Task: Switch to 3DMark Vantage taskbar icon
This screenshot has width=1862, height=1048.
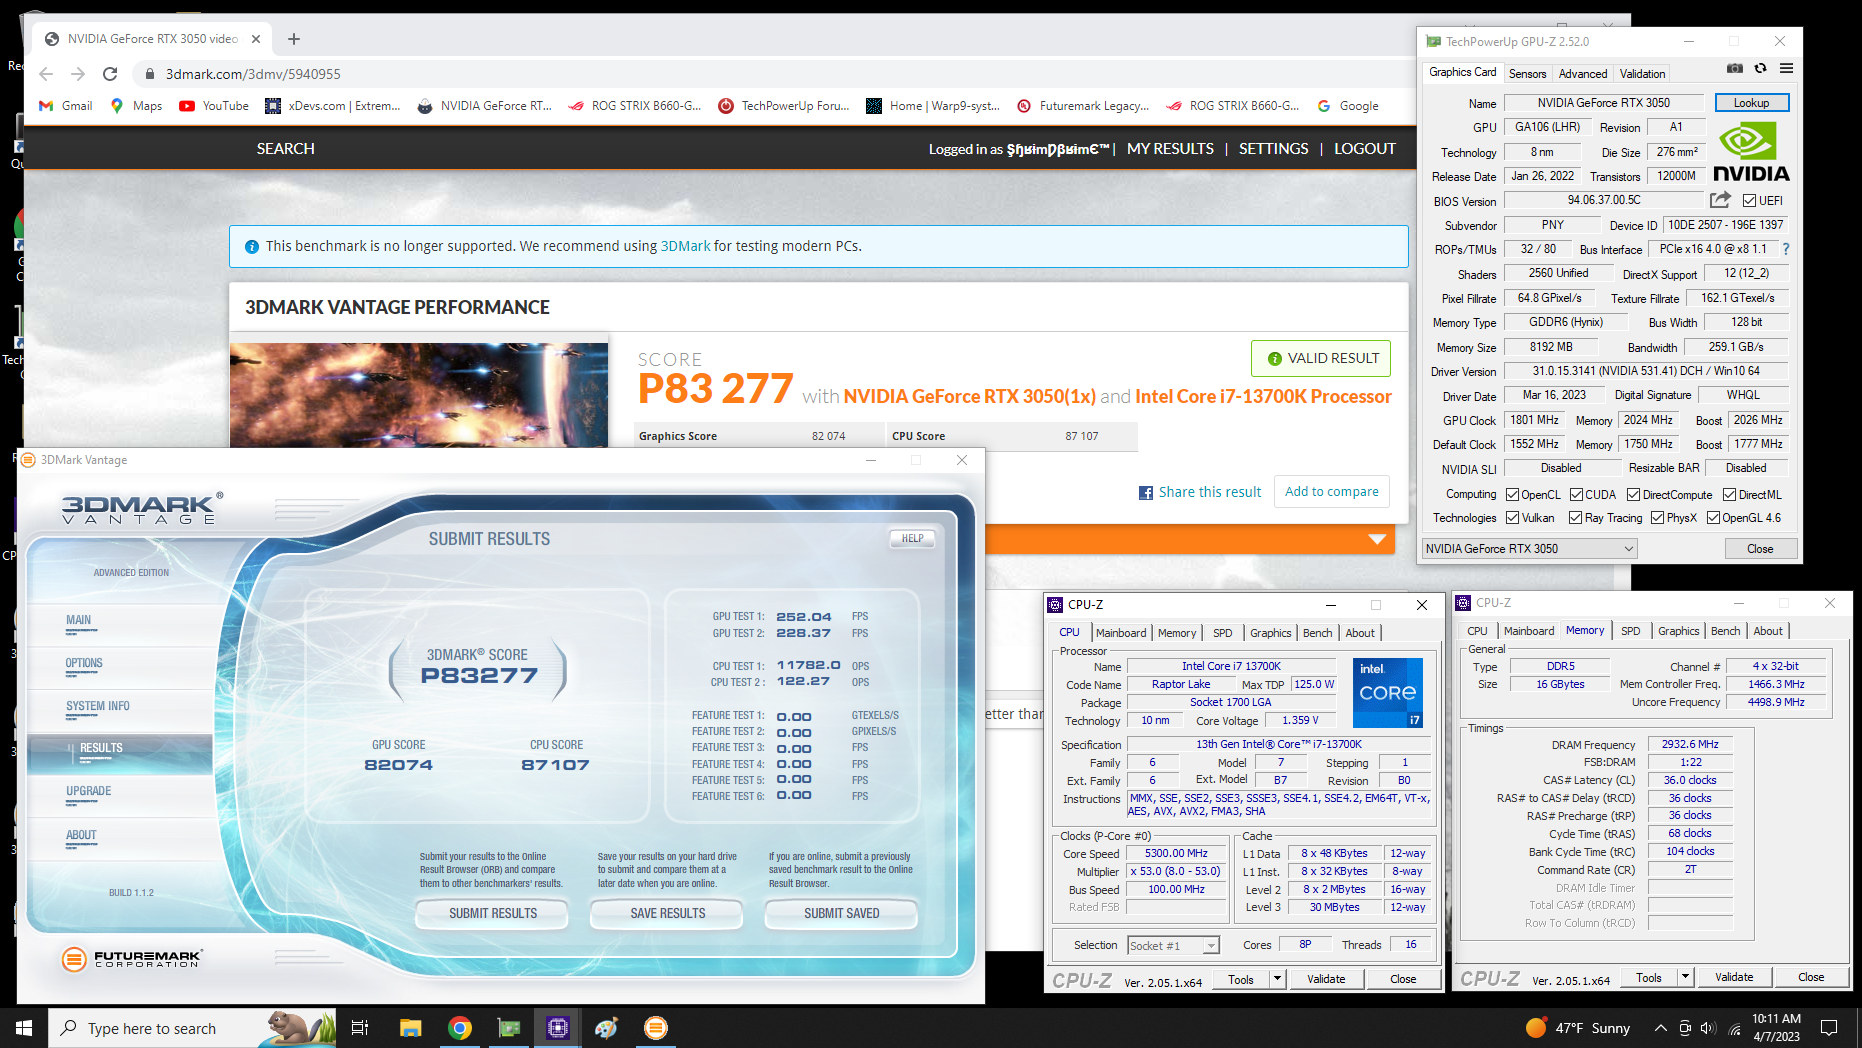Action: (656, 1028)
